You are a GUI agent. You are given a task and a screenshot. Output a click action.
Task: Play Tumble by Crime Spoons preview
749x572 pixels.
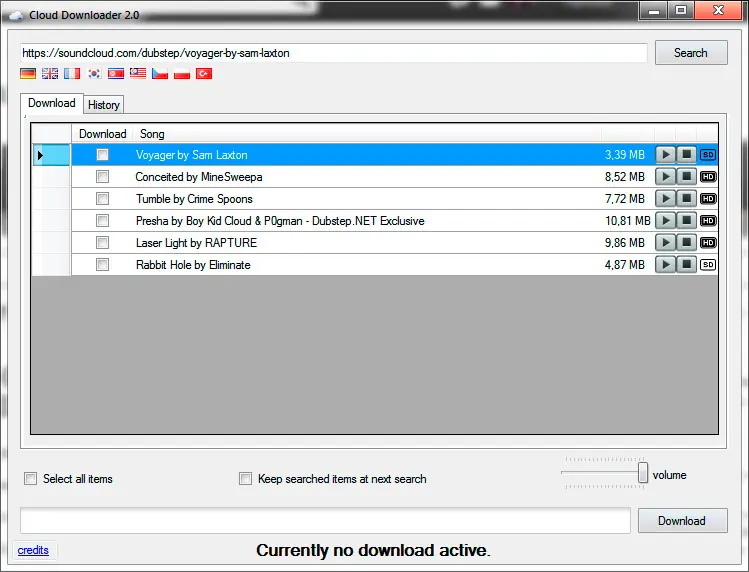665,198
